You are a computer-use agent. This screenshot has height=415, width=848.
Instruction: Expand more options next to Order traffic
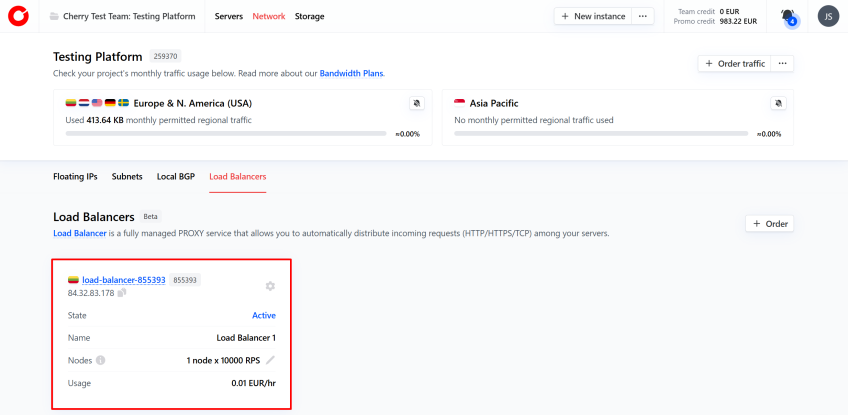coord(783,63)
